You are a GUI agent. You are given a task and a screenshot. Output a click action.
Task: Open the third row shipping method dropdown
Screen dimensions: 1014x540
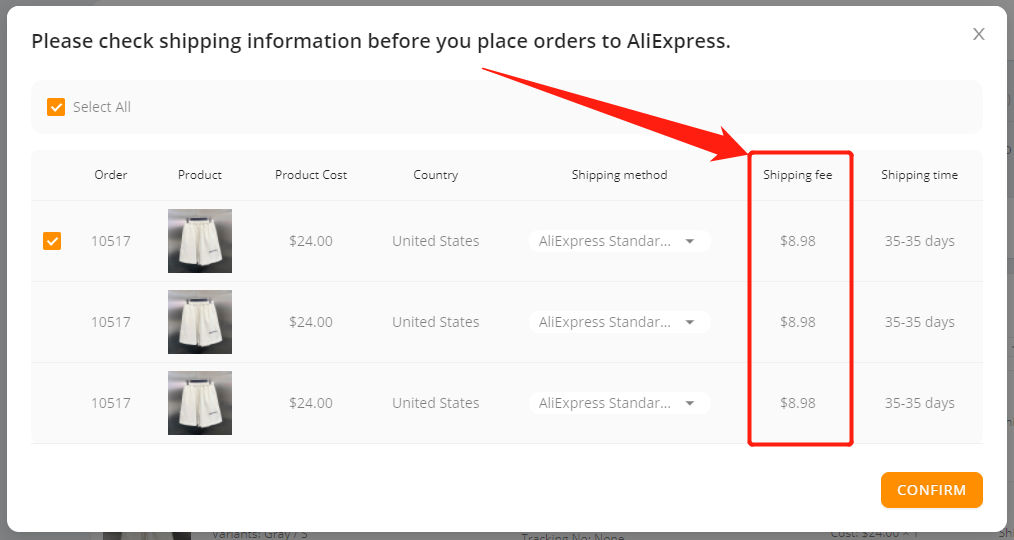pos(620,403)
